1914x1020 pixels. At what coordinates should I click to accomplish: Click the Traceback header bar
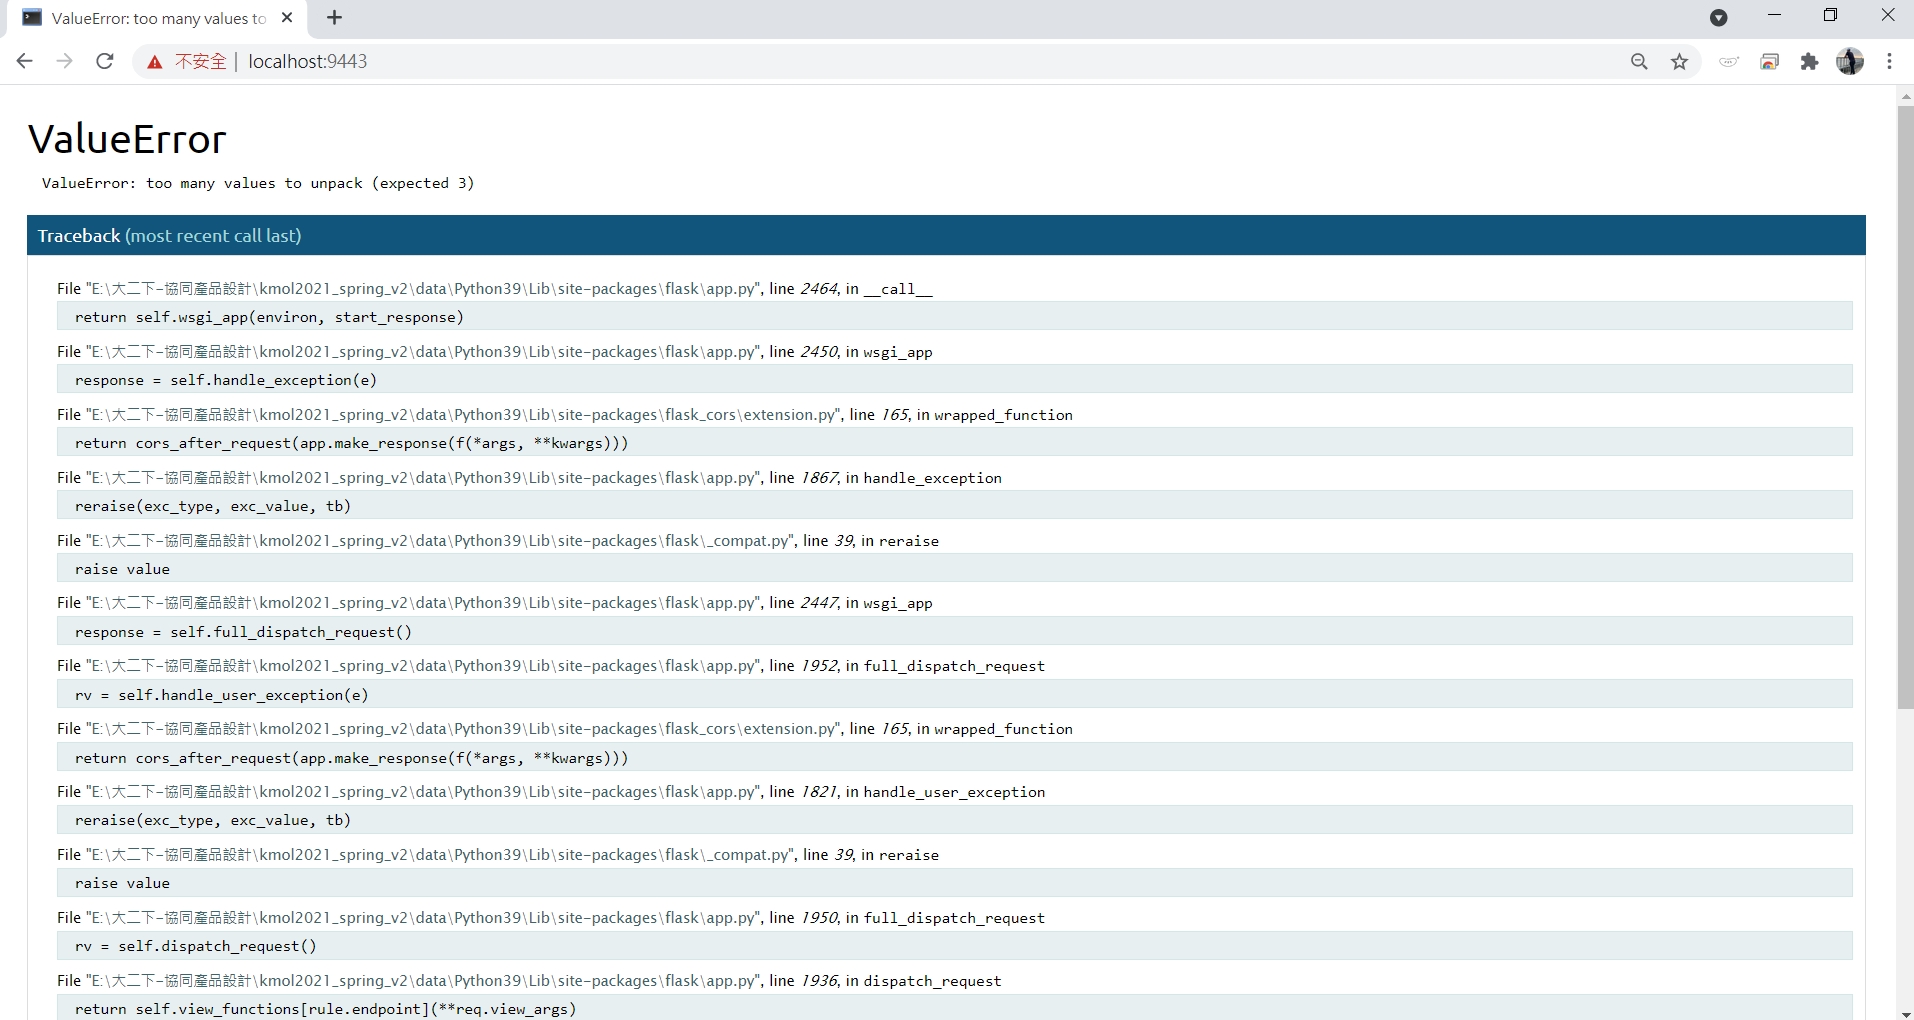click(946, 235)
